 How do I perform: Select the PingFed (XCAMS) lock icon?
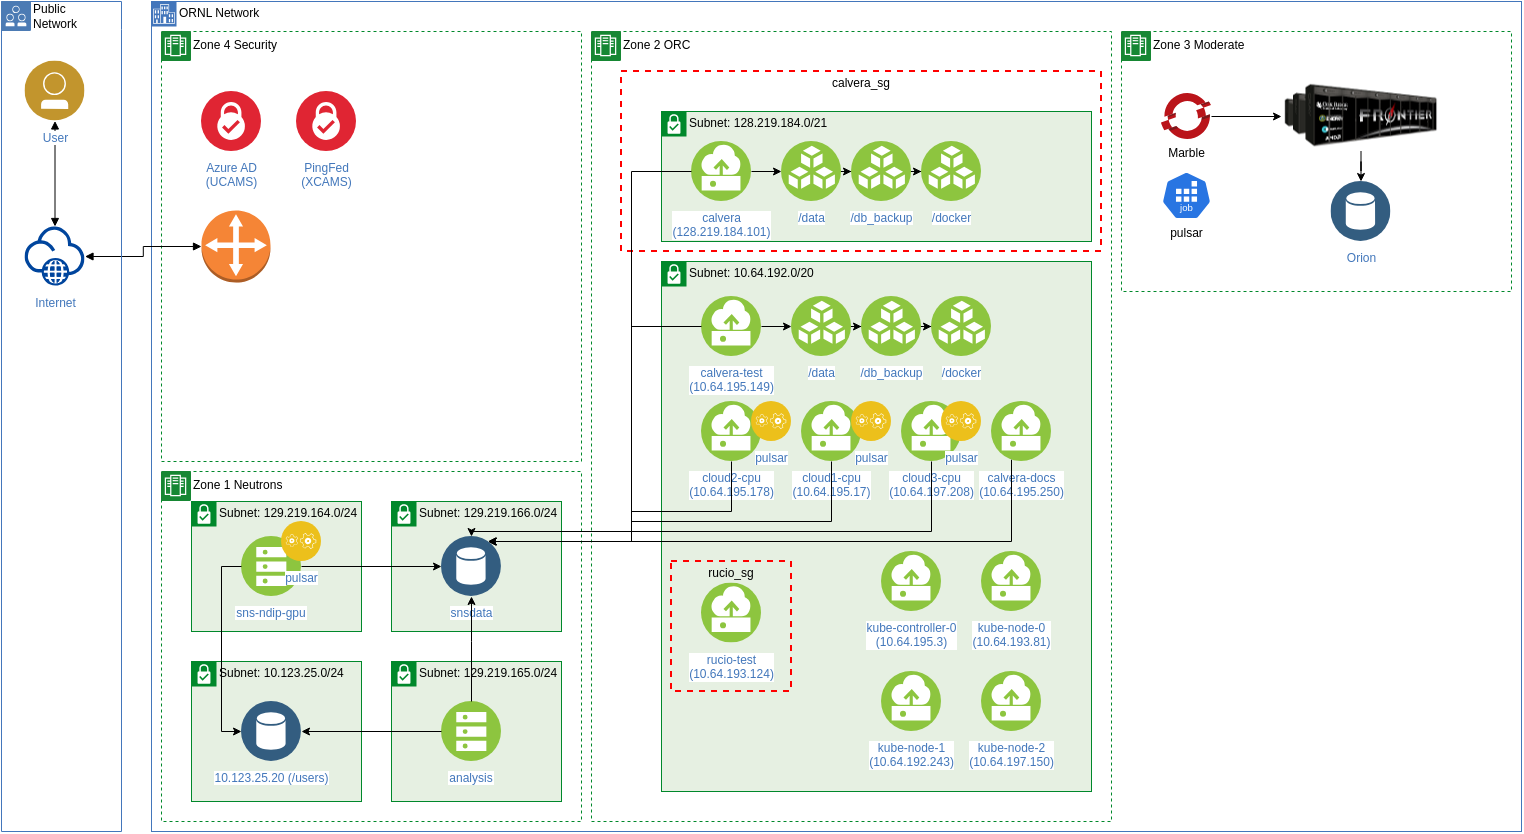tap(326, 122)
